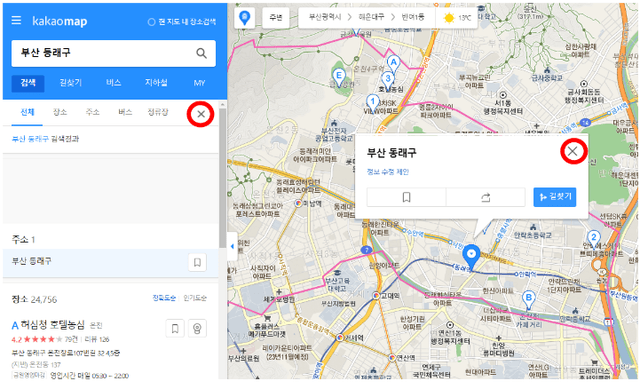Close the search results panel
This screenshot has height=383, width=640.
[x=201, y=114]
